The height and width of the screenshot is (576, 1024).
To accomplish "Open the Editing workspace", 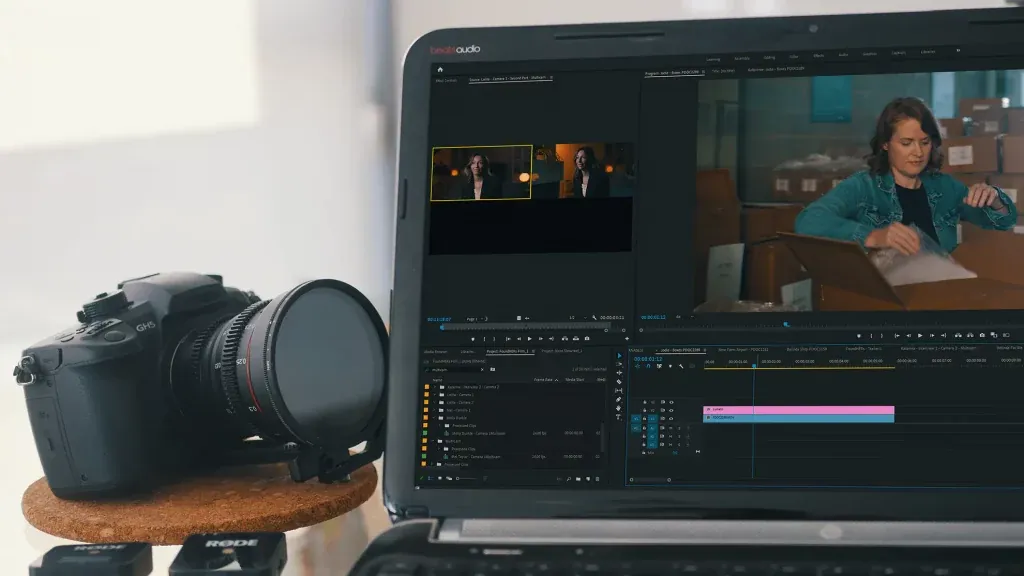I will click(769, 57).
